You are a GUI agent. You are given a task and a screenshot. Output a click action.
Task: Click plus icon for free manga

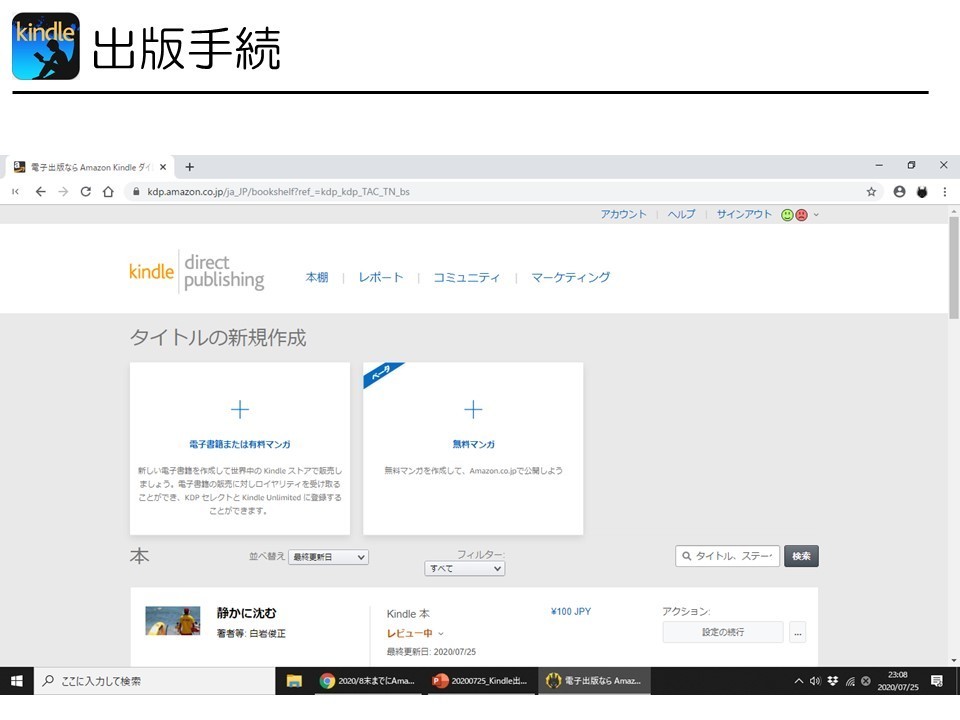pos(473,409)
